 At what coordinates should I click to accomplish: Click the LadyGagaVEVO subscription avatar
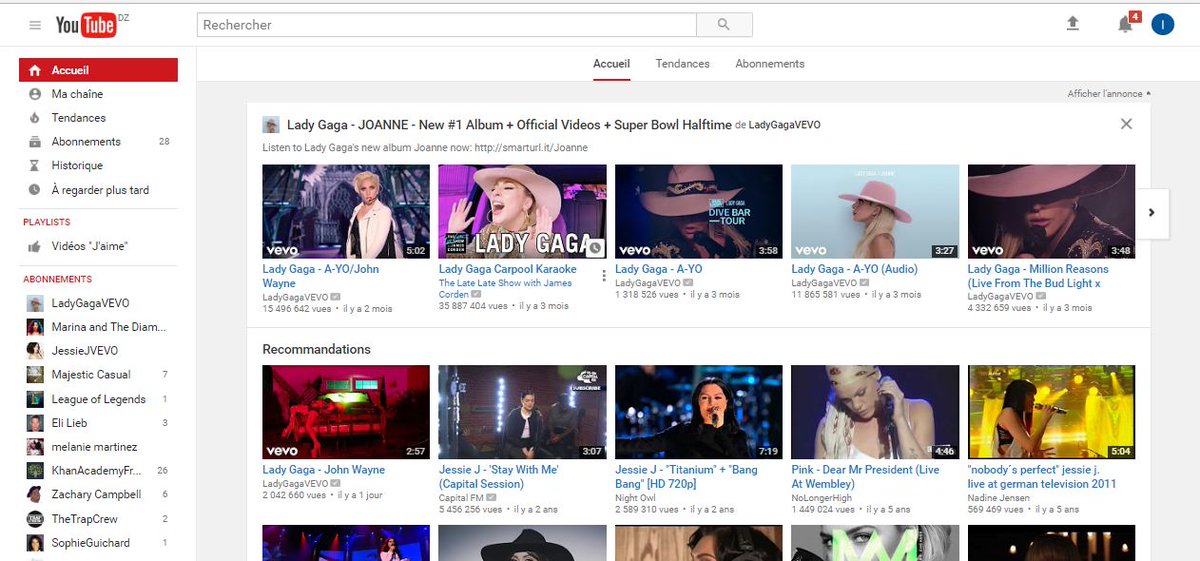(x=35, y=303)
